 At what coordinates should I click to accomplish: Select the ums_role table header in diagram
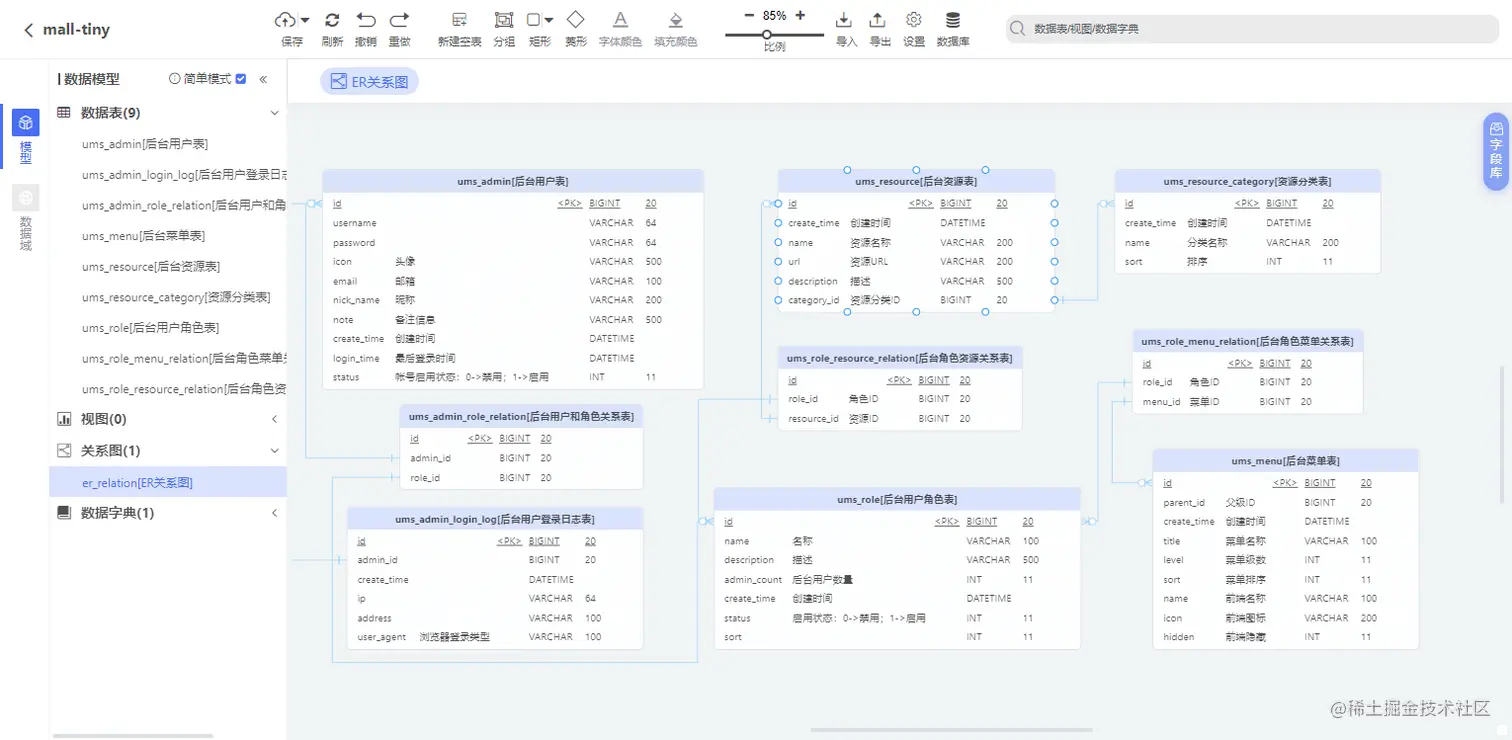897,499
